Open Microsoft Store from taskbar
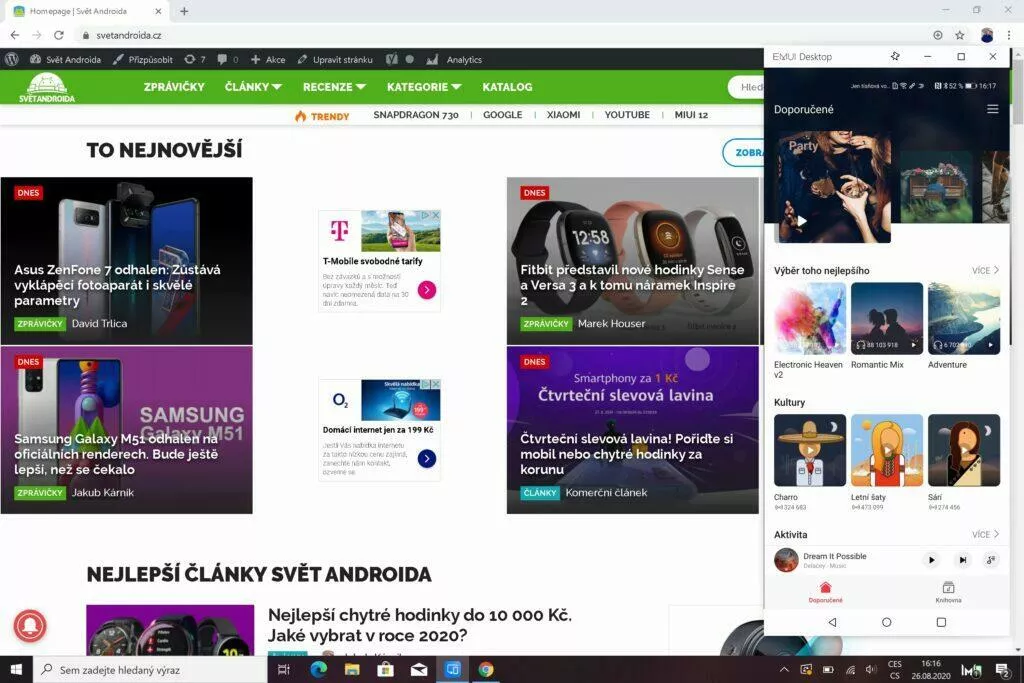 385,669
